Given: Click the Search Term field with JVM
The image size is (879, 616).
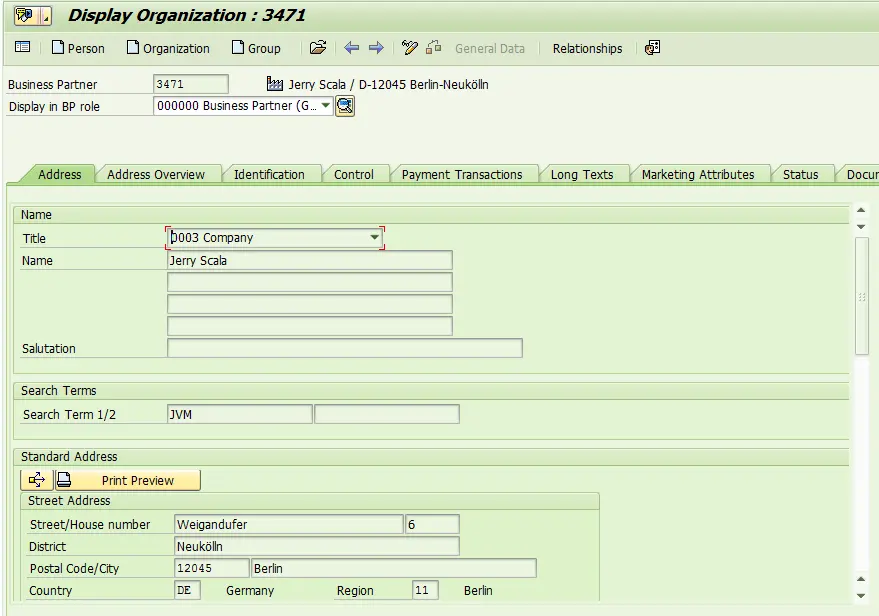Looking at the screenshot, I should click(239, 414).
